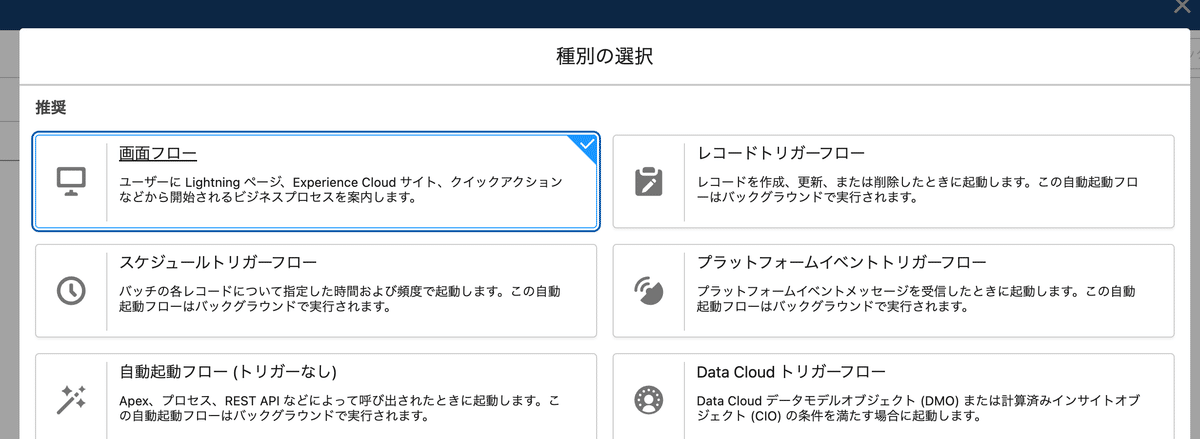Click the clipboard icon for レコードトリガーフロー
Image resolution: width=1200 pixels, height=439 pixels.
tap(649, 181)
